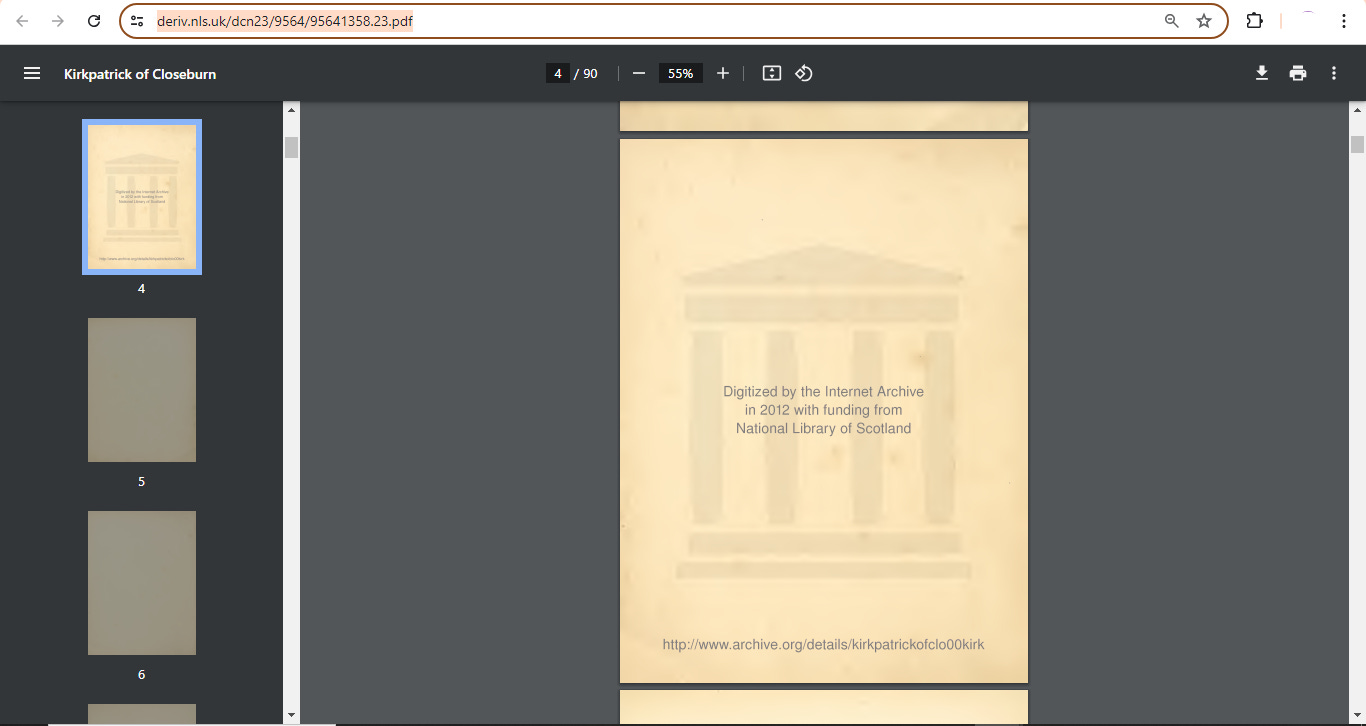The height and width of the screenshot is (726, 1366).
Task: Bookmark this page with the star icon
Action: (1204, 21)
